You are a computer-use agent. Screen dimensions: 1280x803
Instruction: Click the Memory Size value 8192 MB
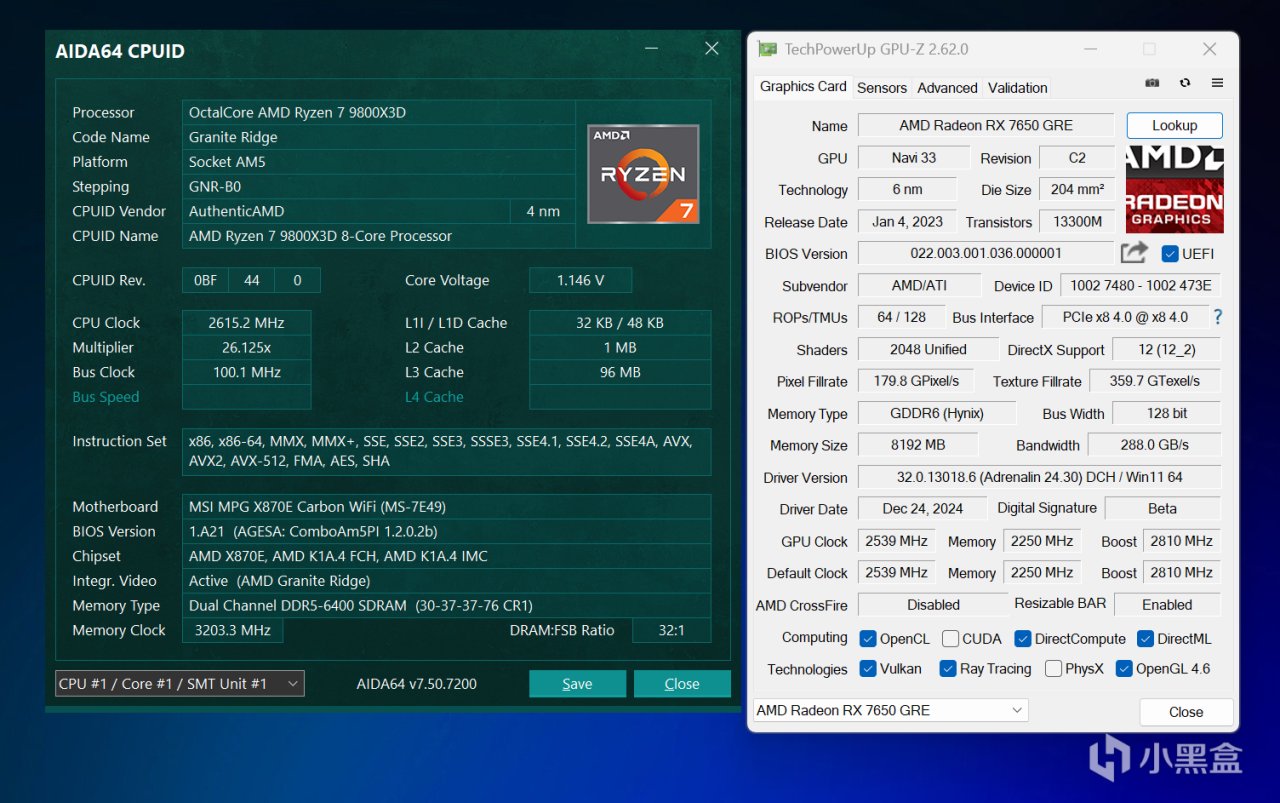point(917,445)
